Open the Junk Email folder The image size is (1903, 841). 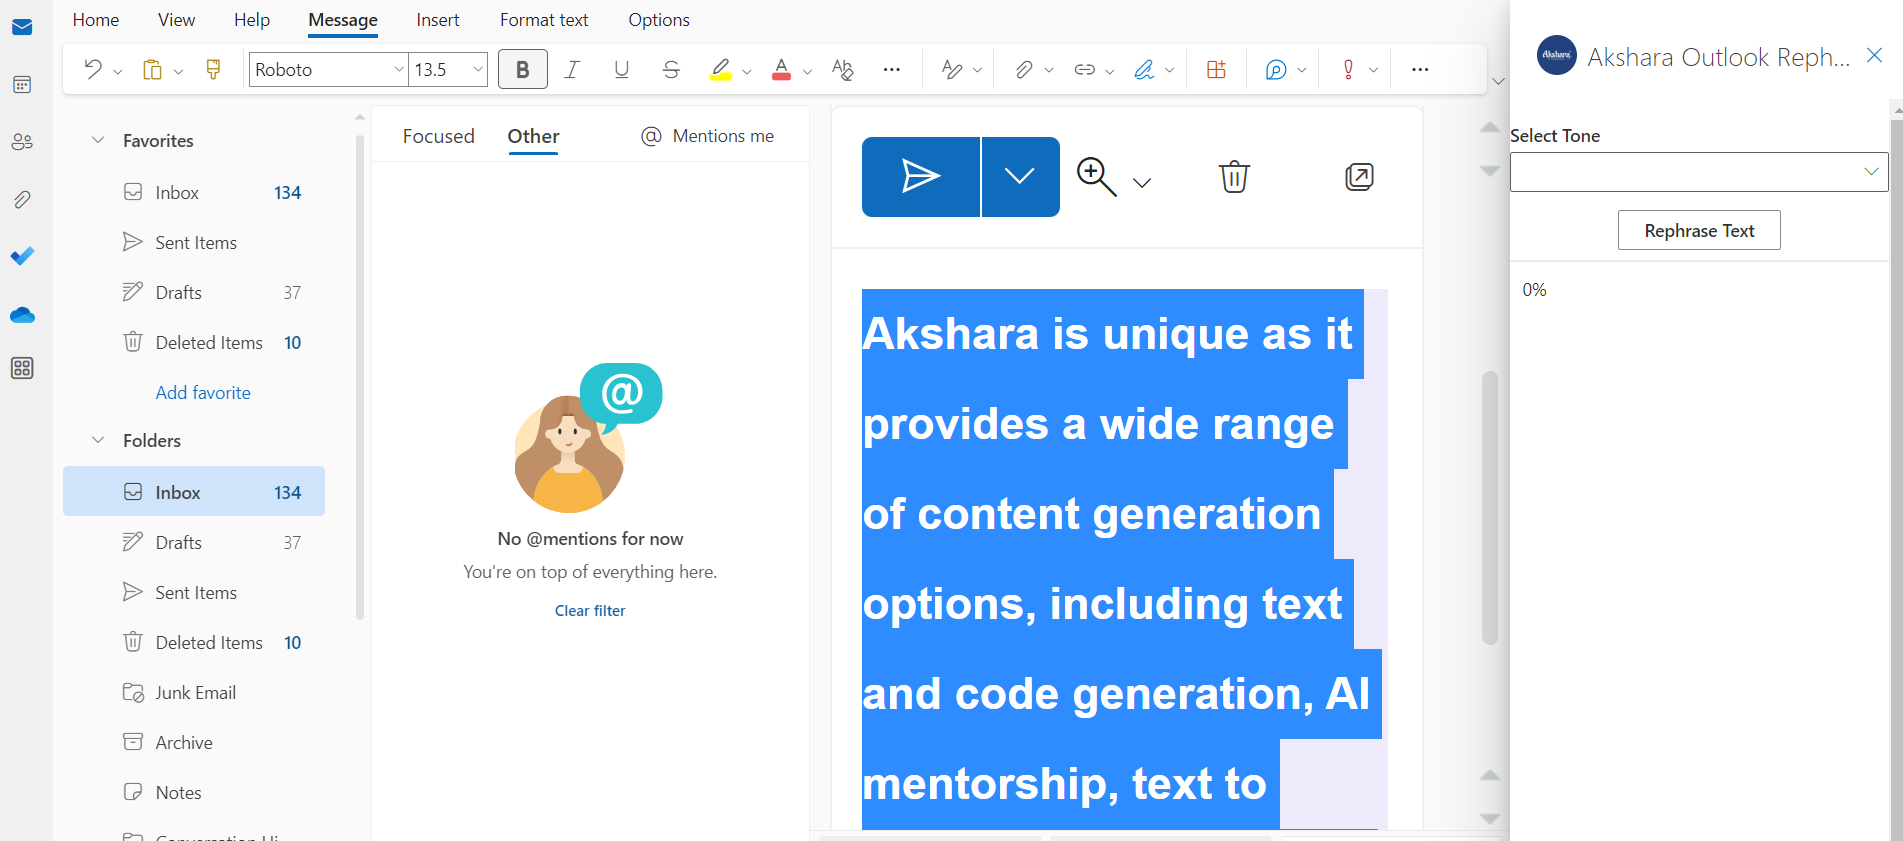coord(195,693)
